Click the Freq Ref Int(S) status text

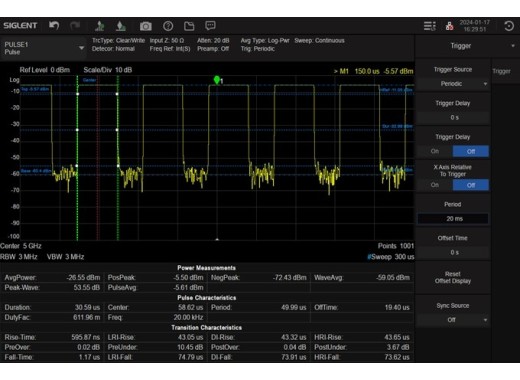170,49
